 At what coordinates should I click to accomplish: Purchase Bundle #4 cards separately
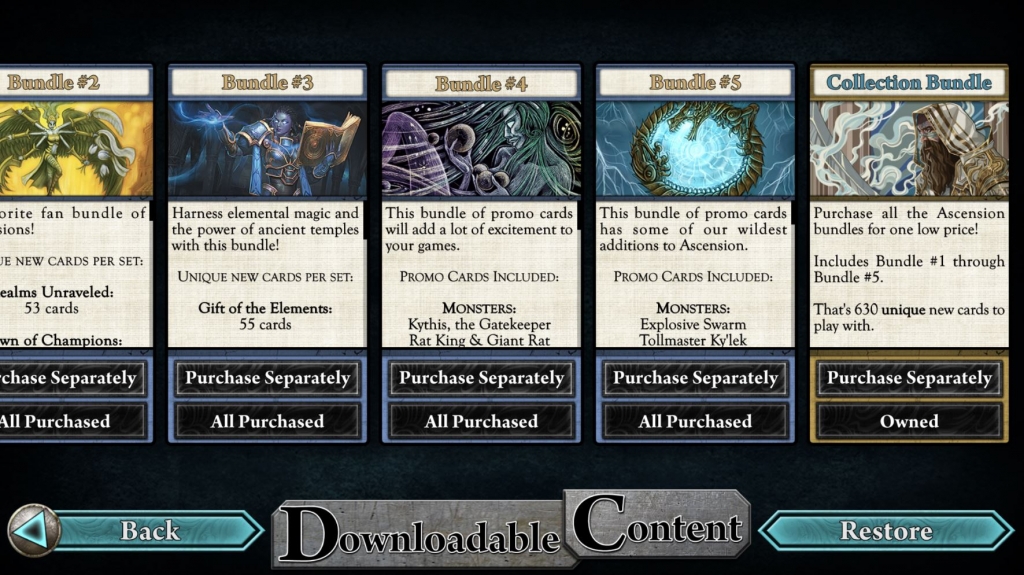pyautogui.click(x=481, y=378)
